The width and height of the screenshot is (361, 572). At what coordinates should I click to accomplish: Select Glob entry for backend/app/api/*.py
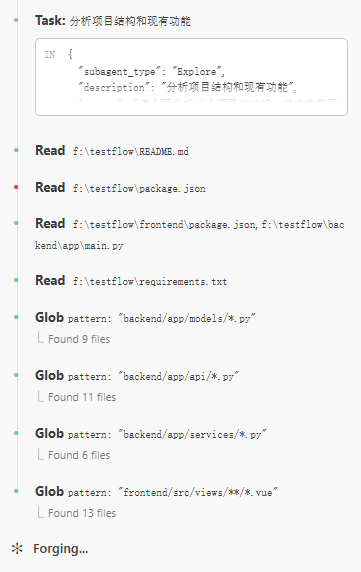(x=137, y=375)
